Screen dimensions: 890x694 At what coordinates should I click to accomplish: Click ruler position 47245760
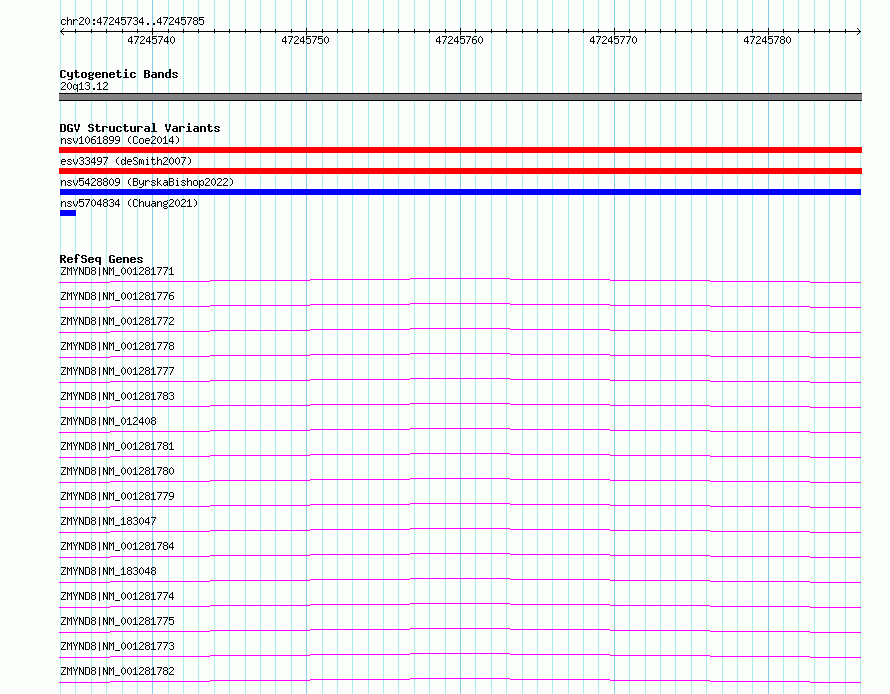pyautogui.click(x=459, y=40)
